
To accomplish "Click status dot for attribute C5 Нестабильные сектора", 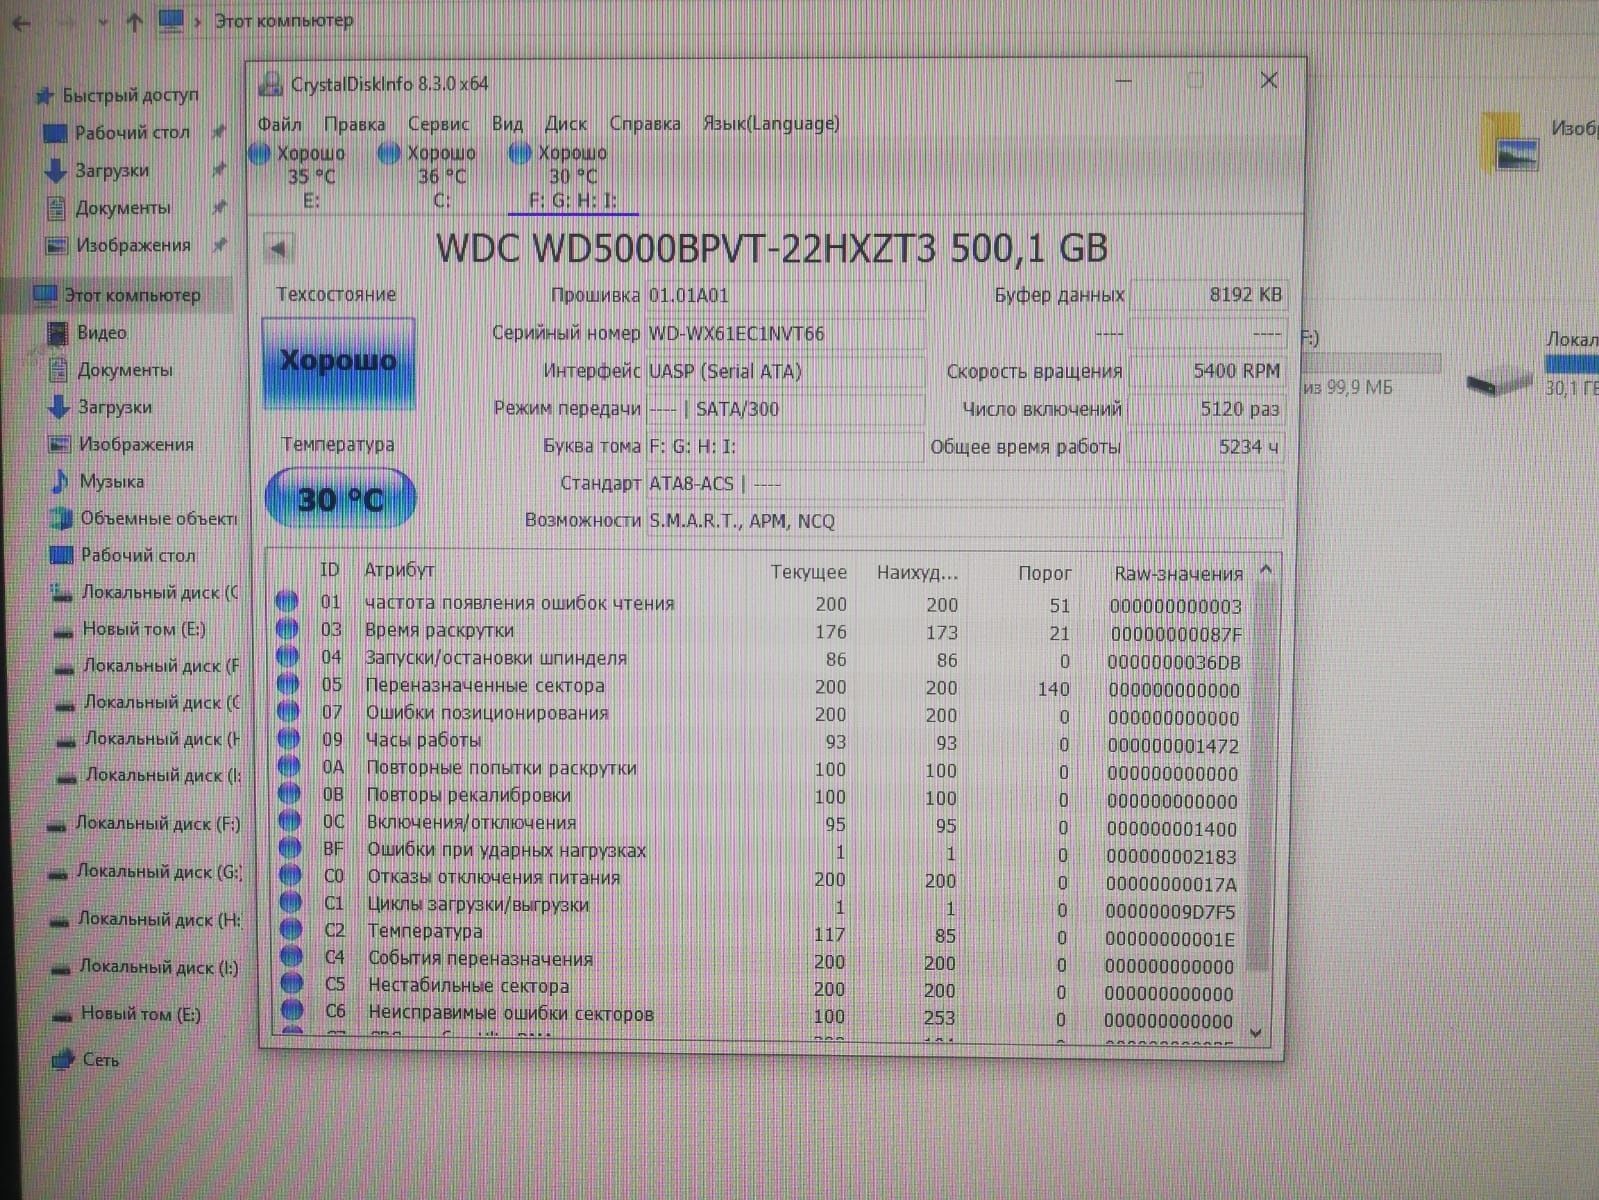I will tap(291, 985).
